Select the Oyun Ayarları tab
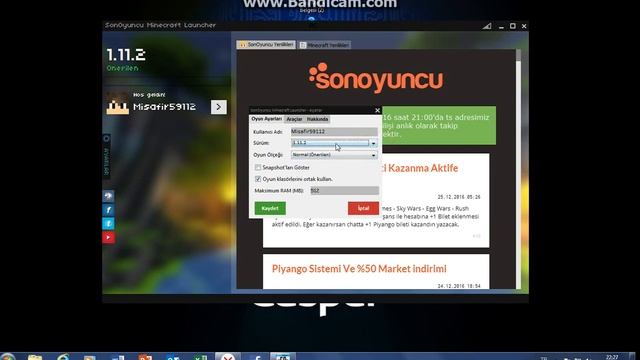Image resolution: width=640 pixels, height=360 pixels. tap(267, 119)
